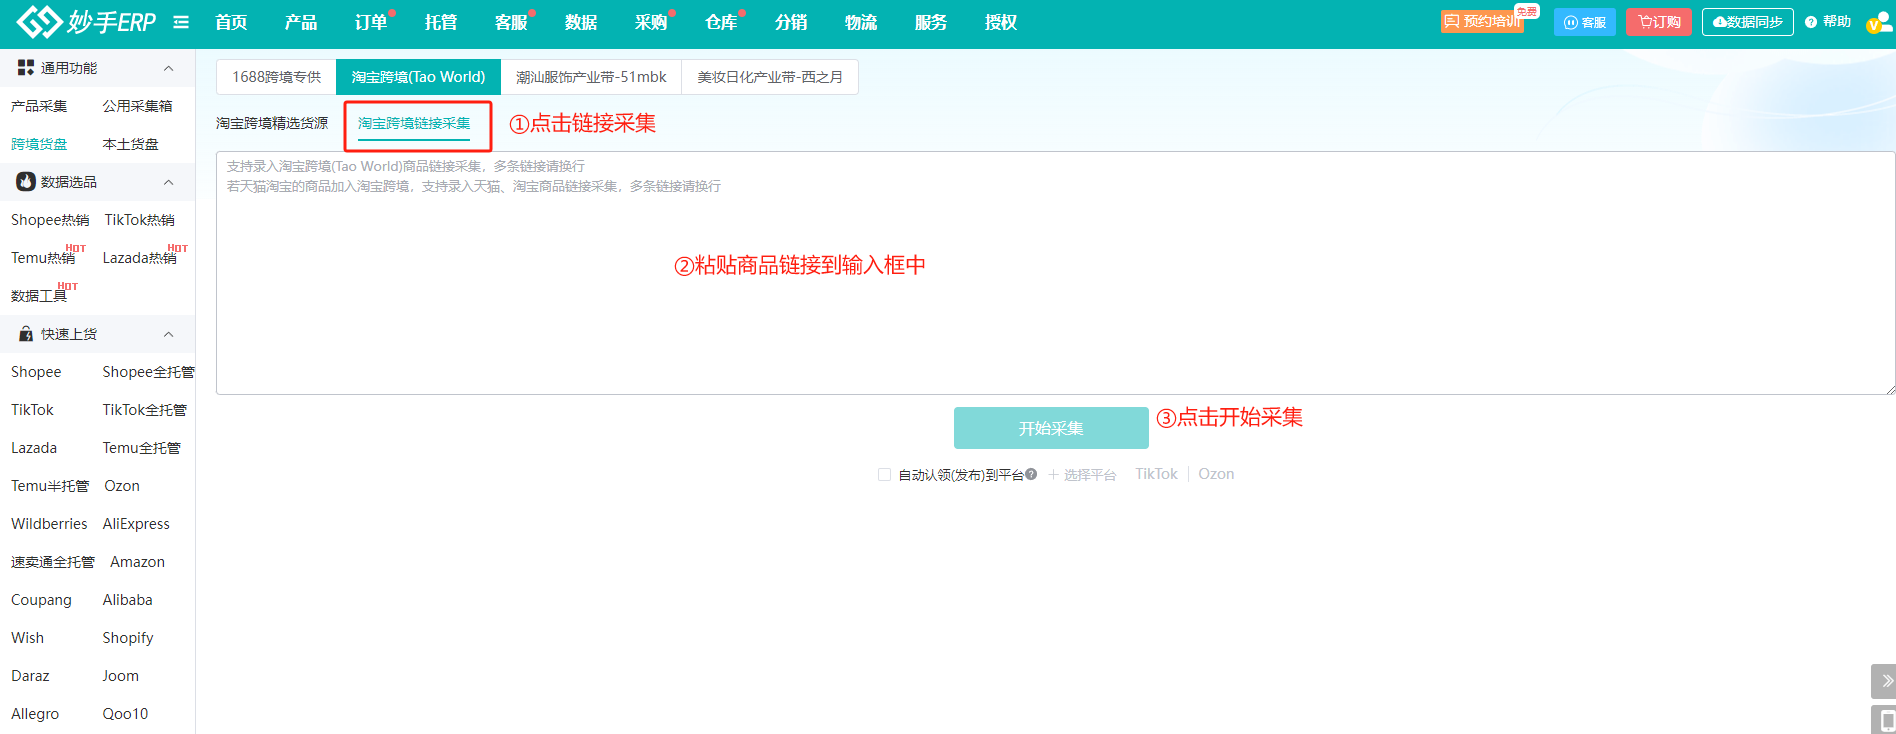The image size is (1896, 734).
Task: Open Wildberries in the sidebar
Action: [x=49, y=524]
